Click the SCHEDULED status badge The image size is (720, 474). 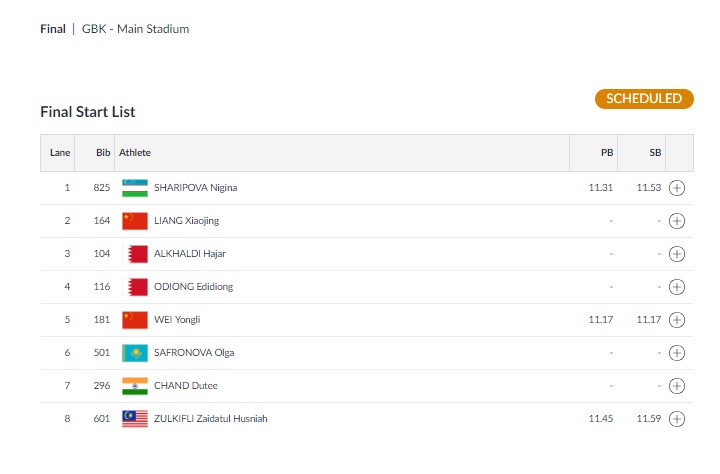644,99
